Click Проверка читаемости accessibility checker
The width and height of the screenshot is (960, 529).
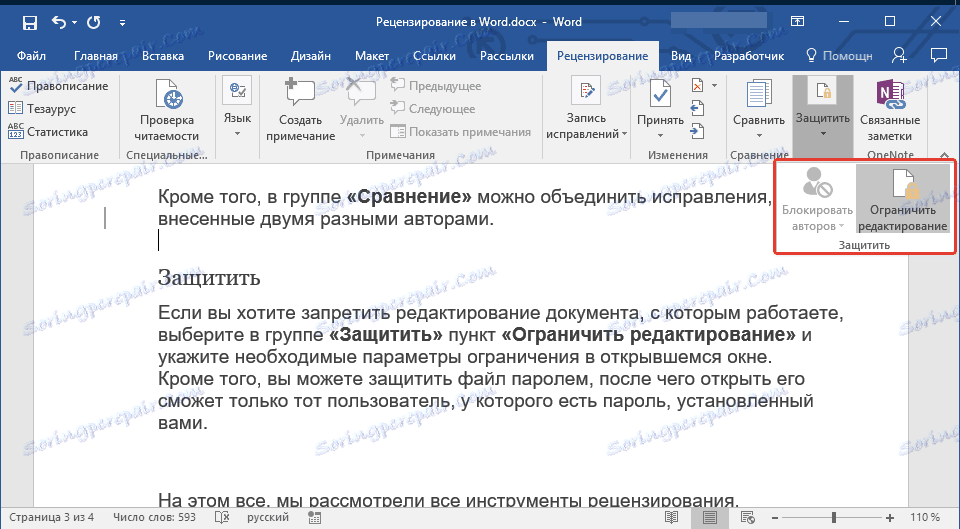[x=167, y=110]
